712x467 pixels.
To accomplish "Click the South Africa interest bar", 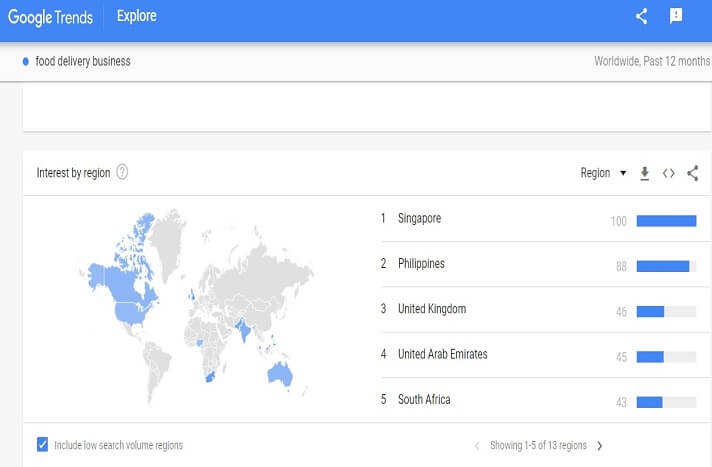I will (665, 402).
